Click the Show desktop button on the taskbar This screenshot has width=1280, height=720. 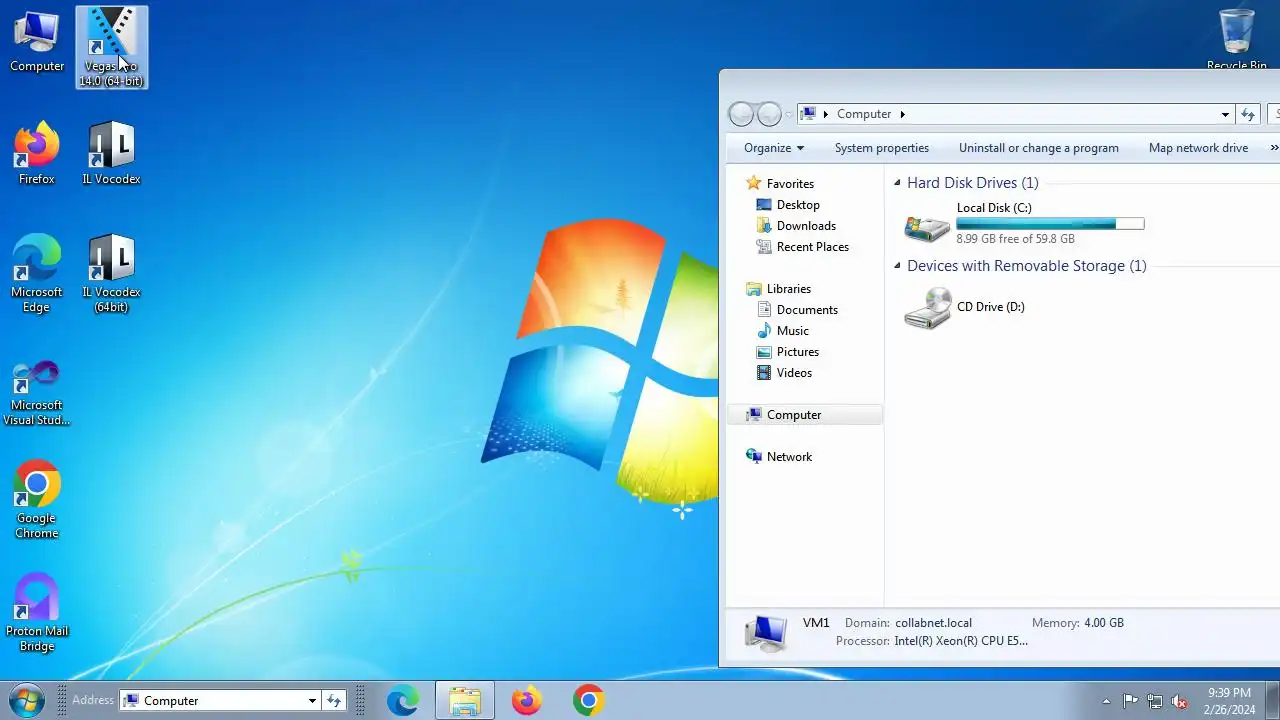tap(1272, 700)
